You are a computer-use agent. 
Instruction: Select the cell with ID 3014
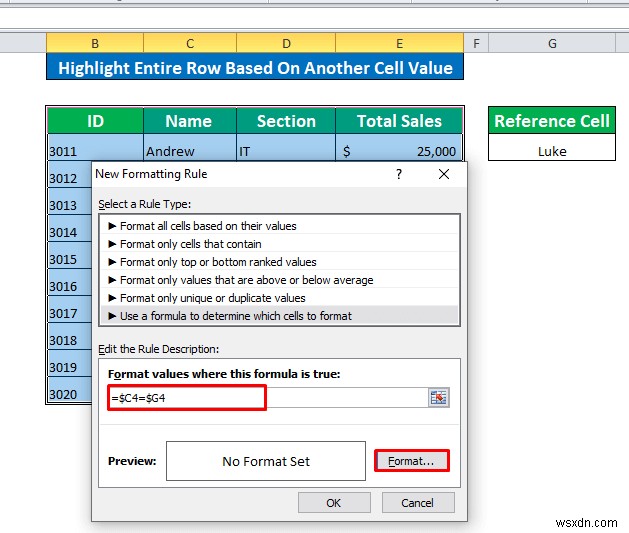(69, 229)
